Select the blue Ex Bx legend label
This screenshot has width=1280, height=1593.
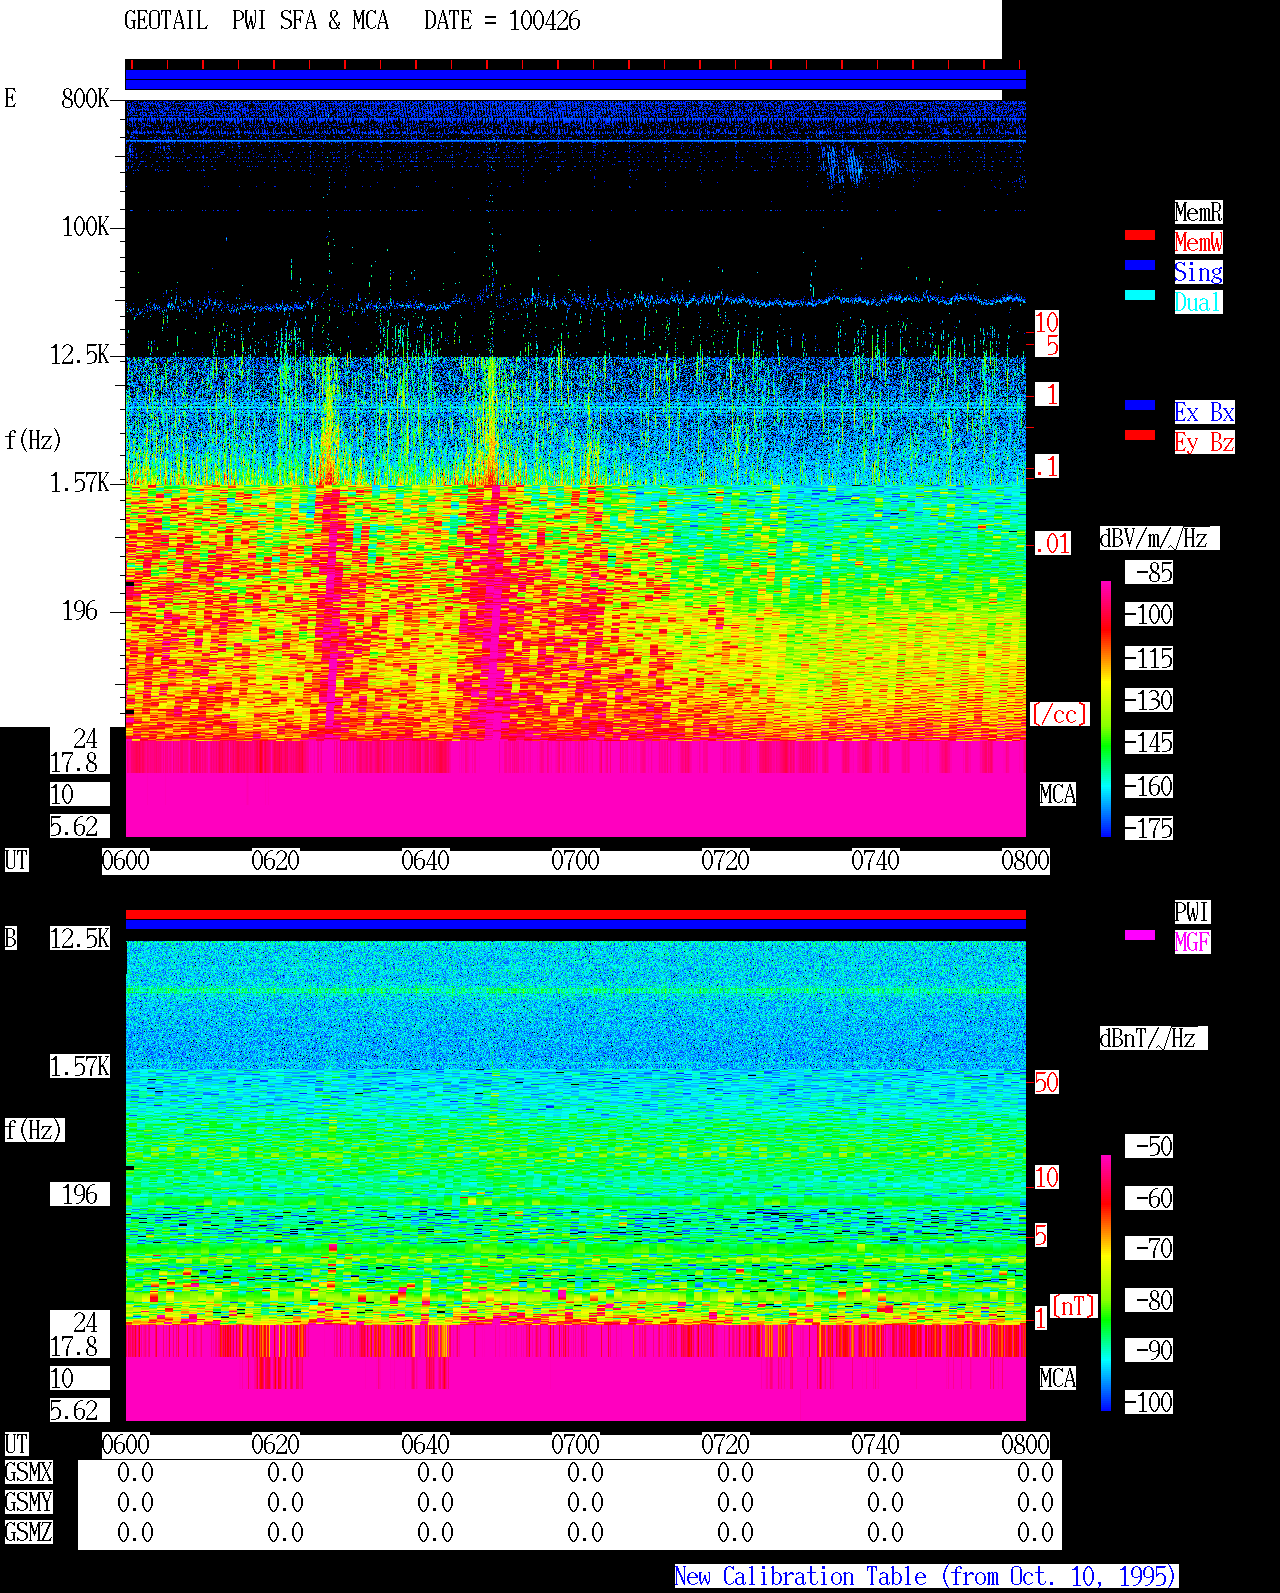[x=1204, y=412]
